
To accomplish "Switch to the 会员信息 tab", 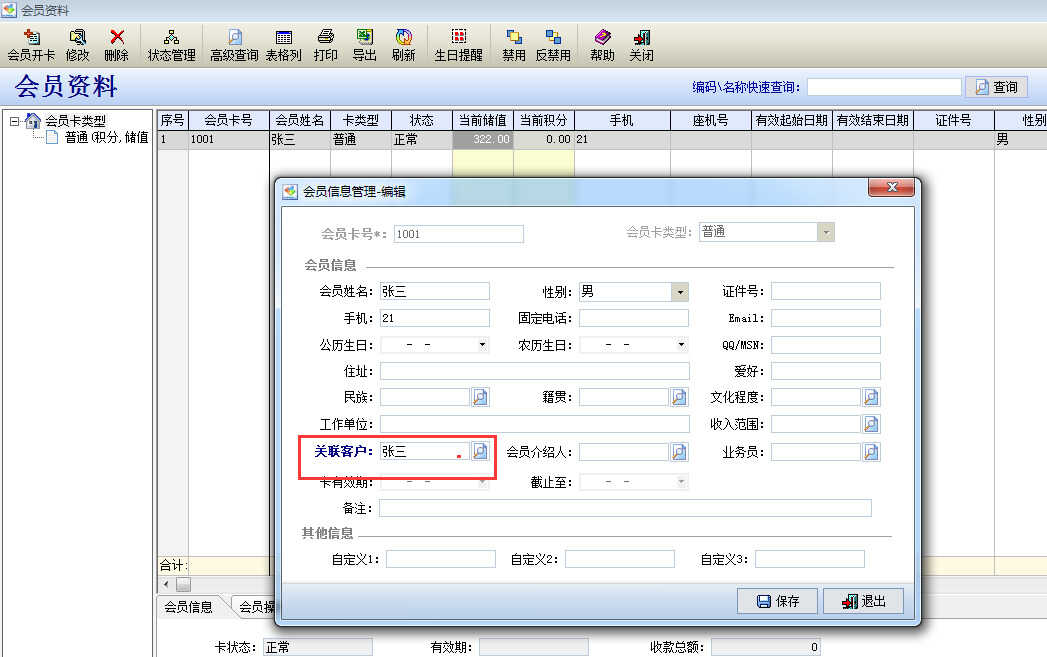I will click(189, 607).
